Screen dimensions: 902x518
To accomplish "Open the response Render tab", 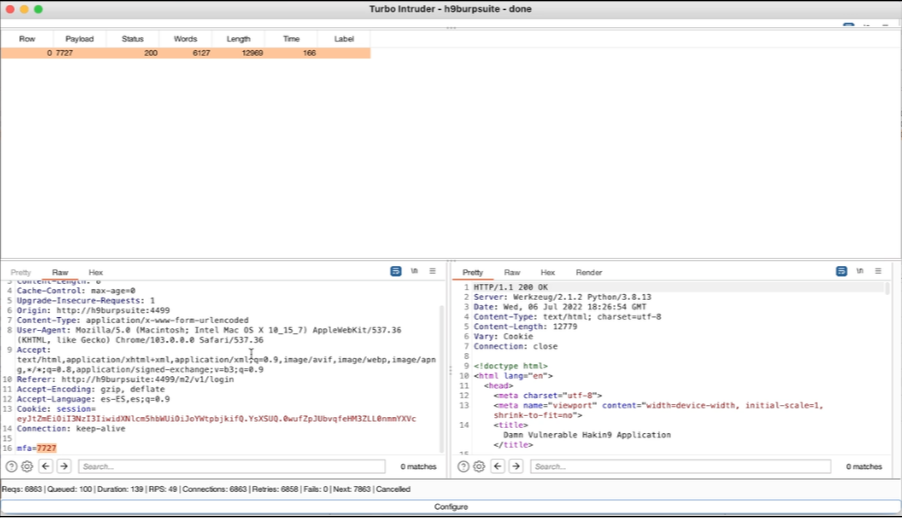I will (x=588, y=272).
